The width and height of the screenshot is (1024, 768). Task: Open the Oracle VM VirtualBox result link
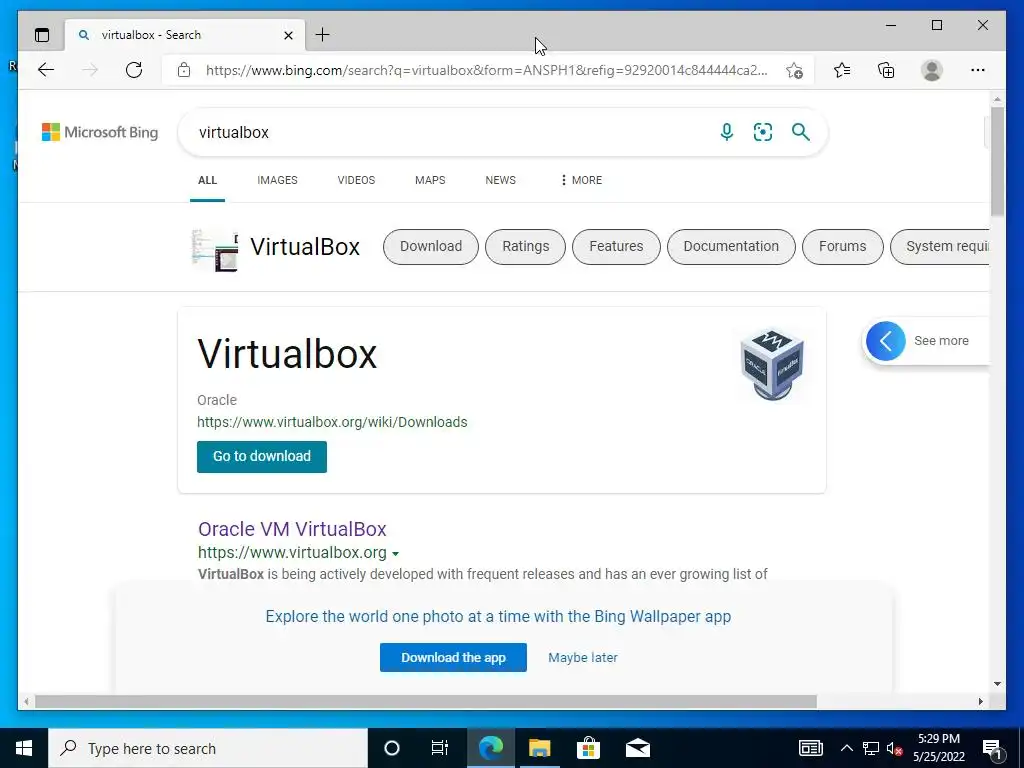292,529
